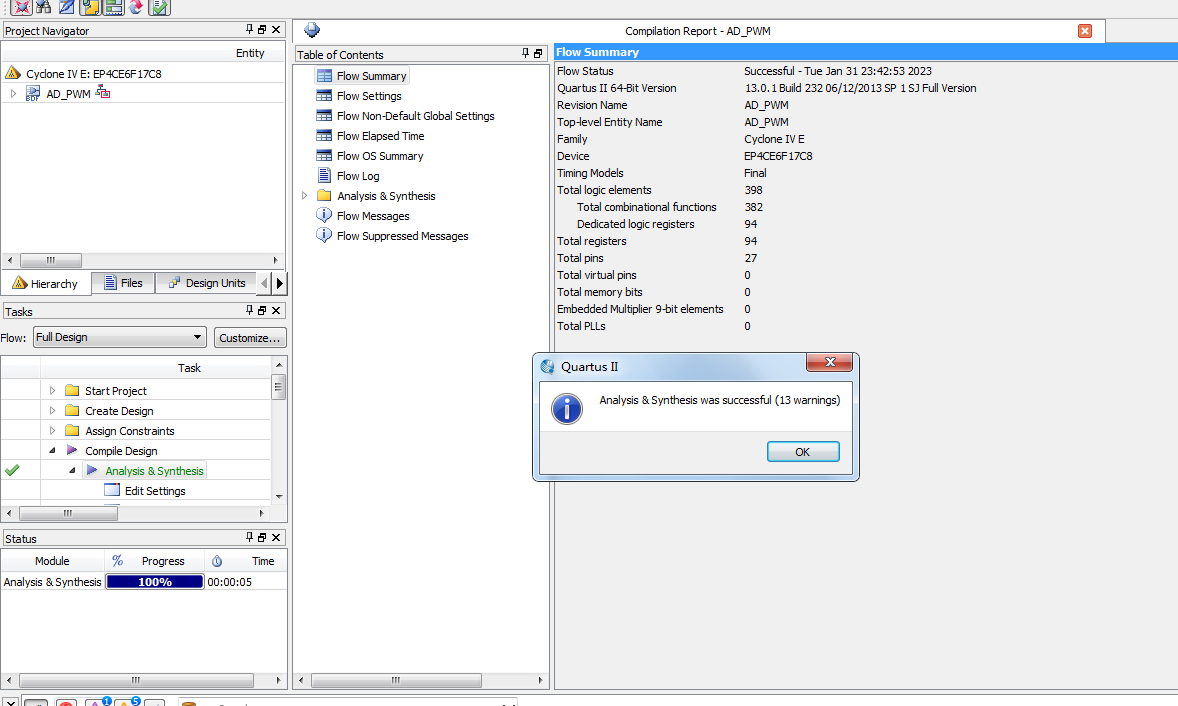
Task: Float the Tasks panel
Action: tap(262, 310)
